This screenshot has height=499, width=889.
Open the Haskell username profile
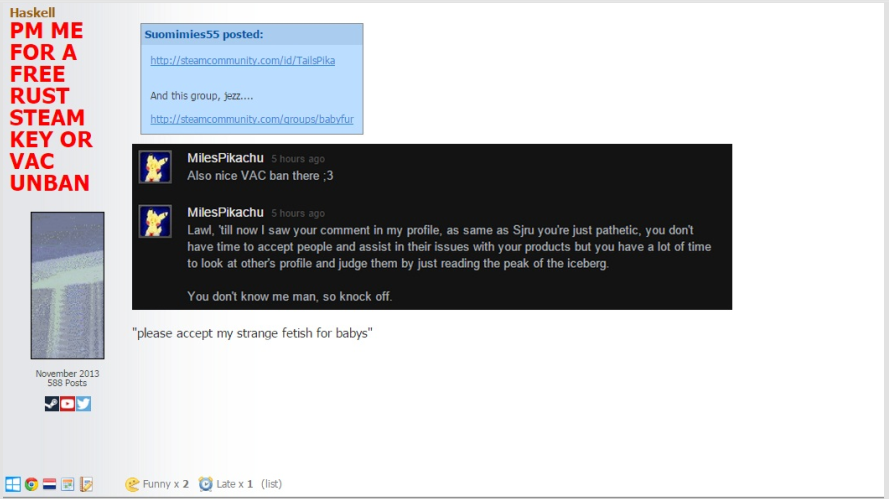tap(32, 12)
